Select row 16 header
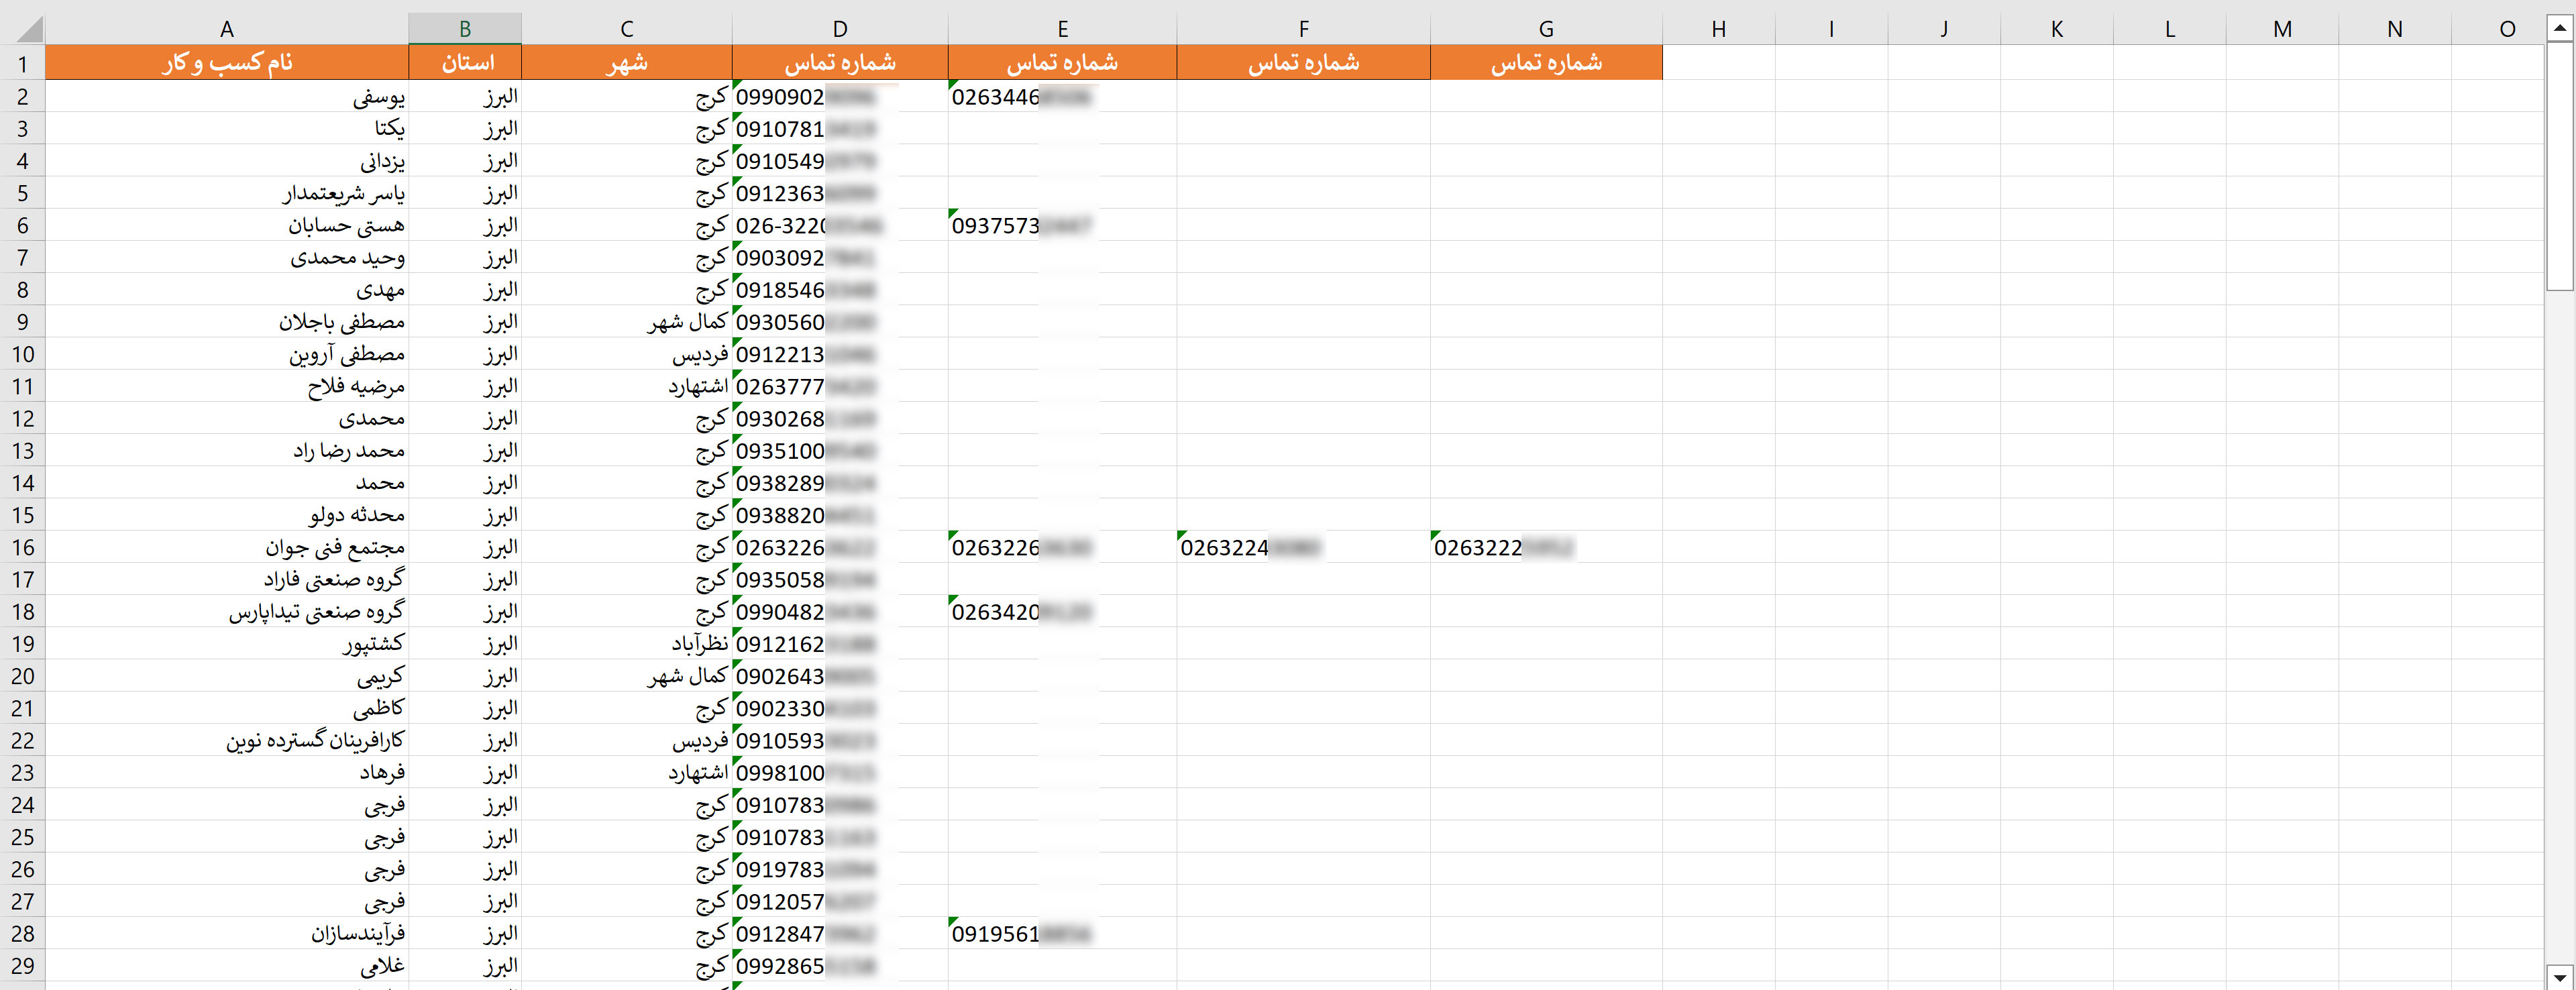Viewport: 2576px width, 990px height. tap(22, 547)
